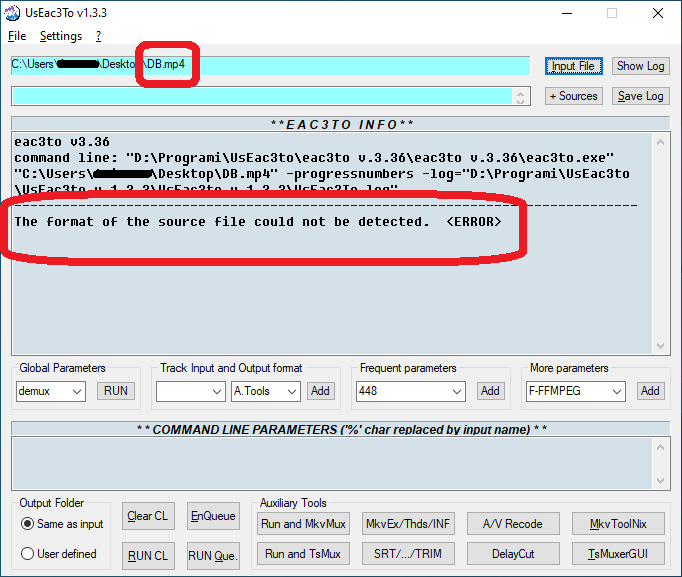
Task: Click the 'eac3to v3.36' log line
Action: pos(62,142)
